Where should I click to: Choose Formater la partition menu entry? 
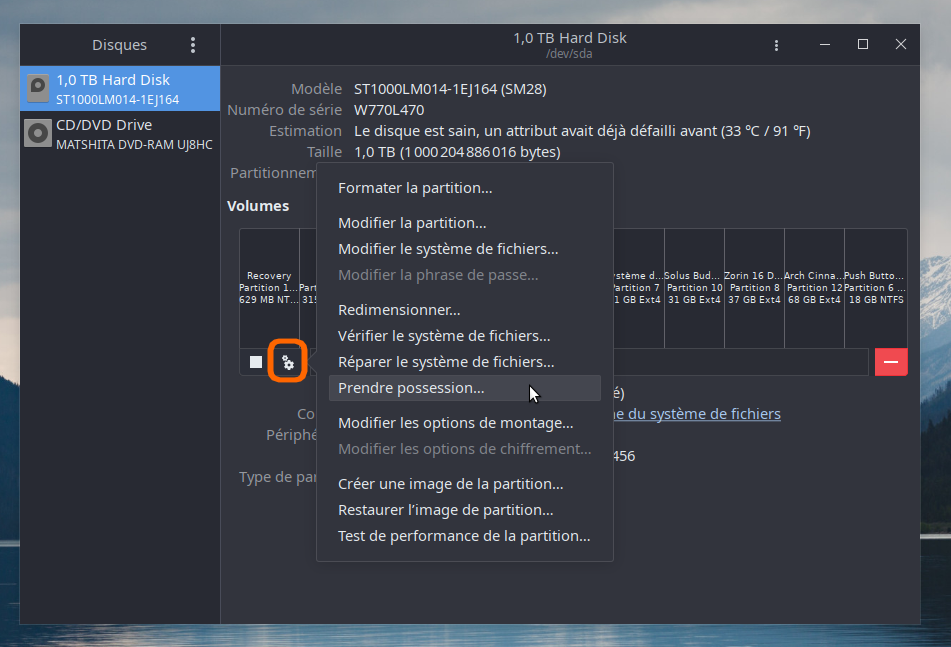coord(415,188)
